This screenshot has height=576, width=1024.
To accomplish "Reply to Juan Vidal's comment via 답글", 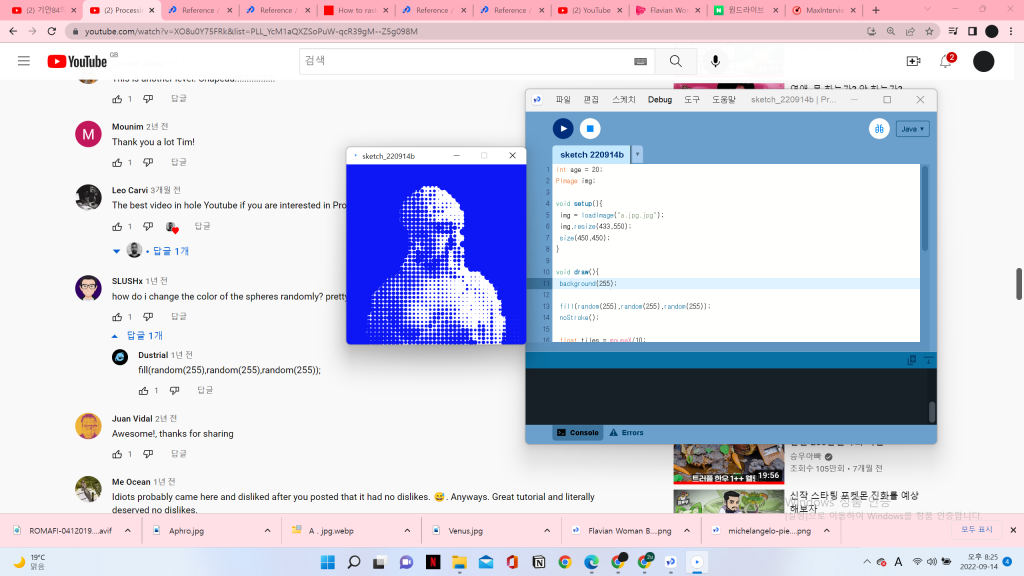I will click(x=178, y=454).
